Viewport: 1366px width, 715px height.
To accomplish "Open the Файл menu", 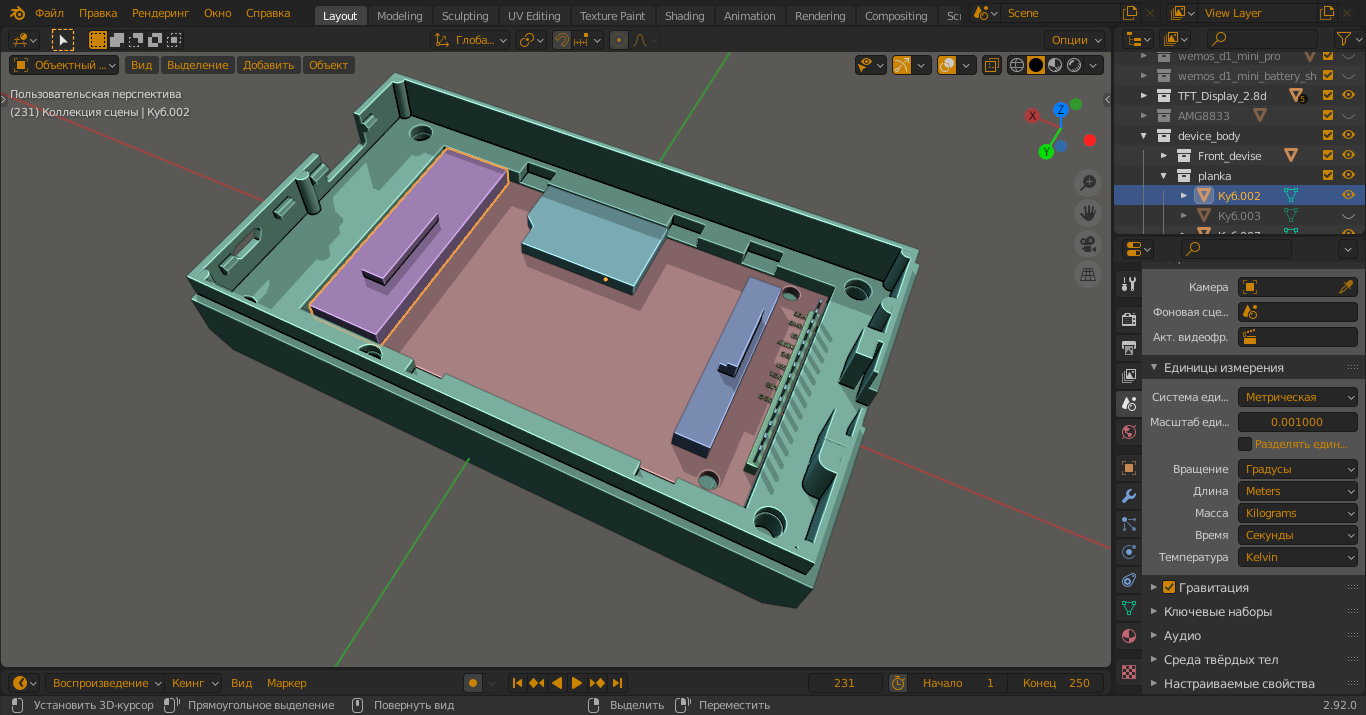I will [49, 13].
